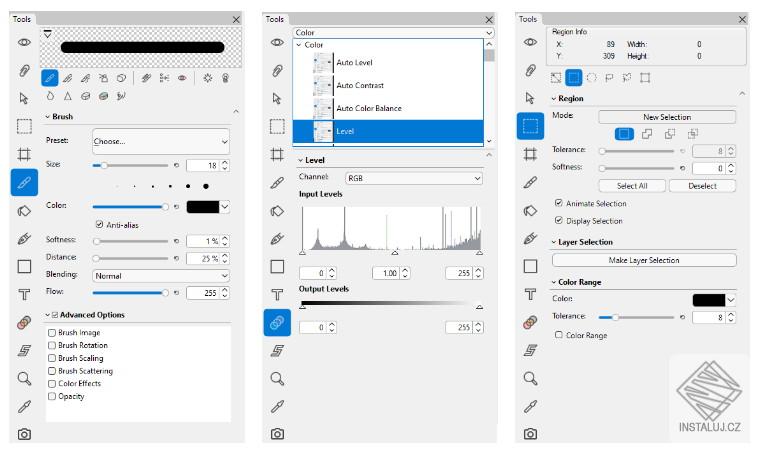Select the Text tool in Brush panel sidebar
This screenshot has height=454, width=760.
[x=24, y=295]
